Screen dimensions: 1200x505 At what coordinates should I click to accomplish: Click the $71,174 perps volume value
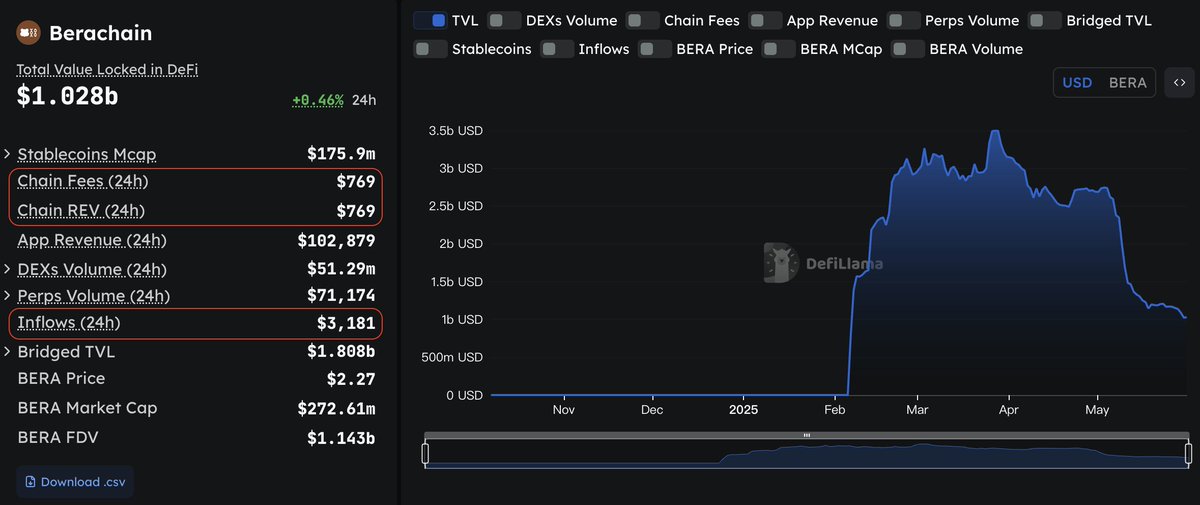(x=341, y=296)
